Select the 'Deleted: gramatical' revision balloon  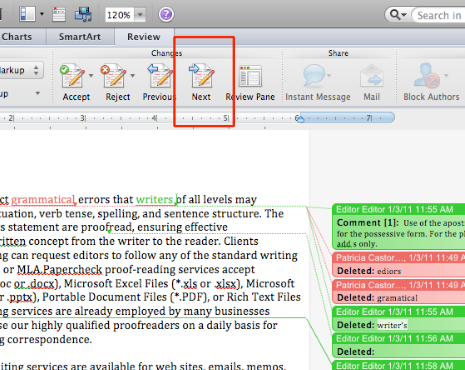coord(399,291)
